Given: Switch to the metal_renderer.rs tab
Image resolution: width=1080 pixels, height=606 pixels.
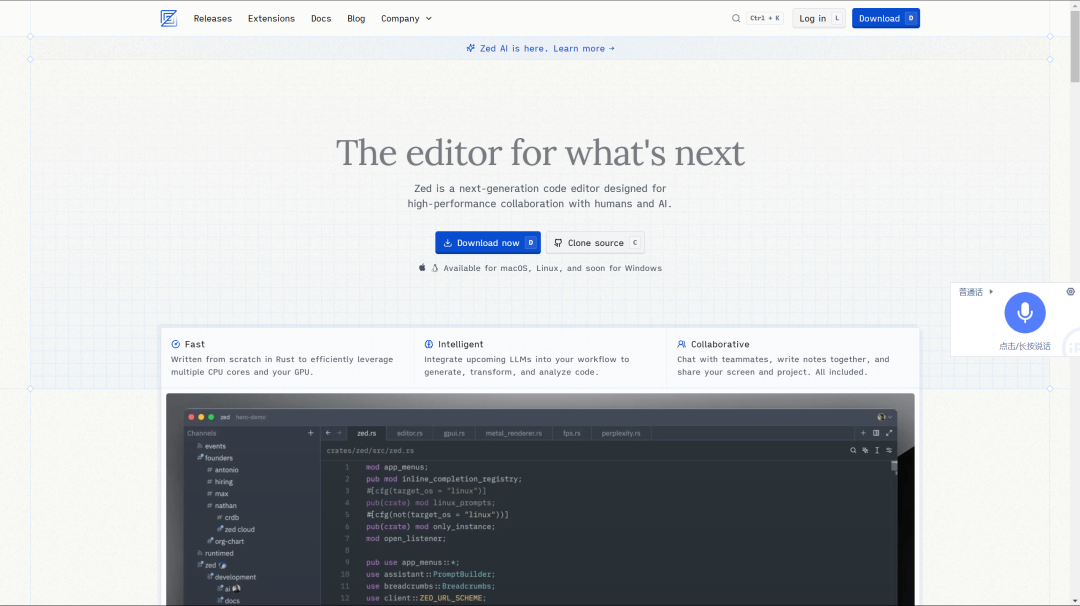Looking at the screenshot, I should [513, 433].
